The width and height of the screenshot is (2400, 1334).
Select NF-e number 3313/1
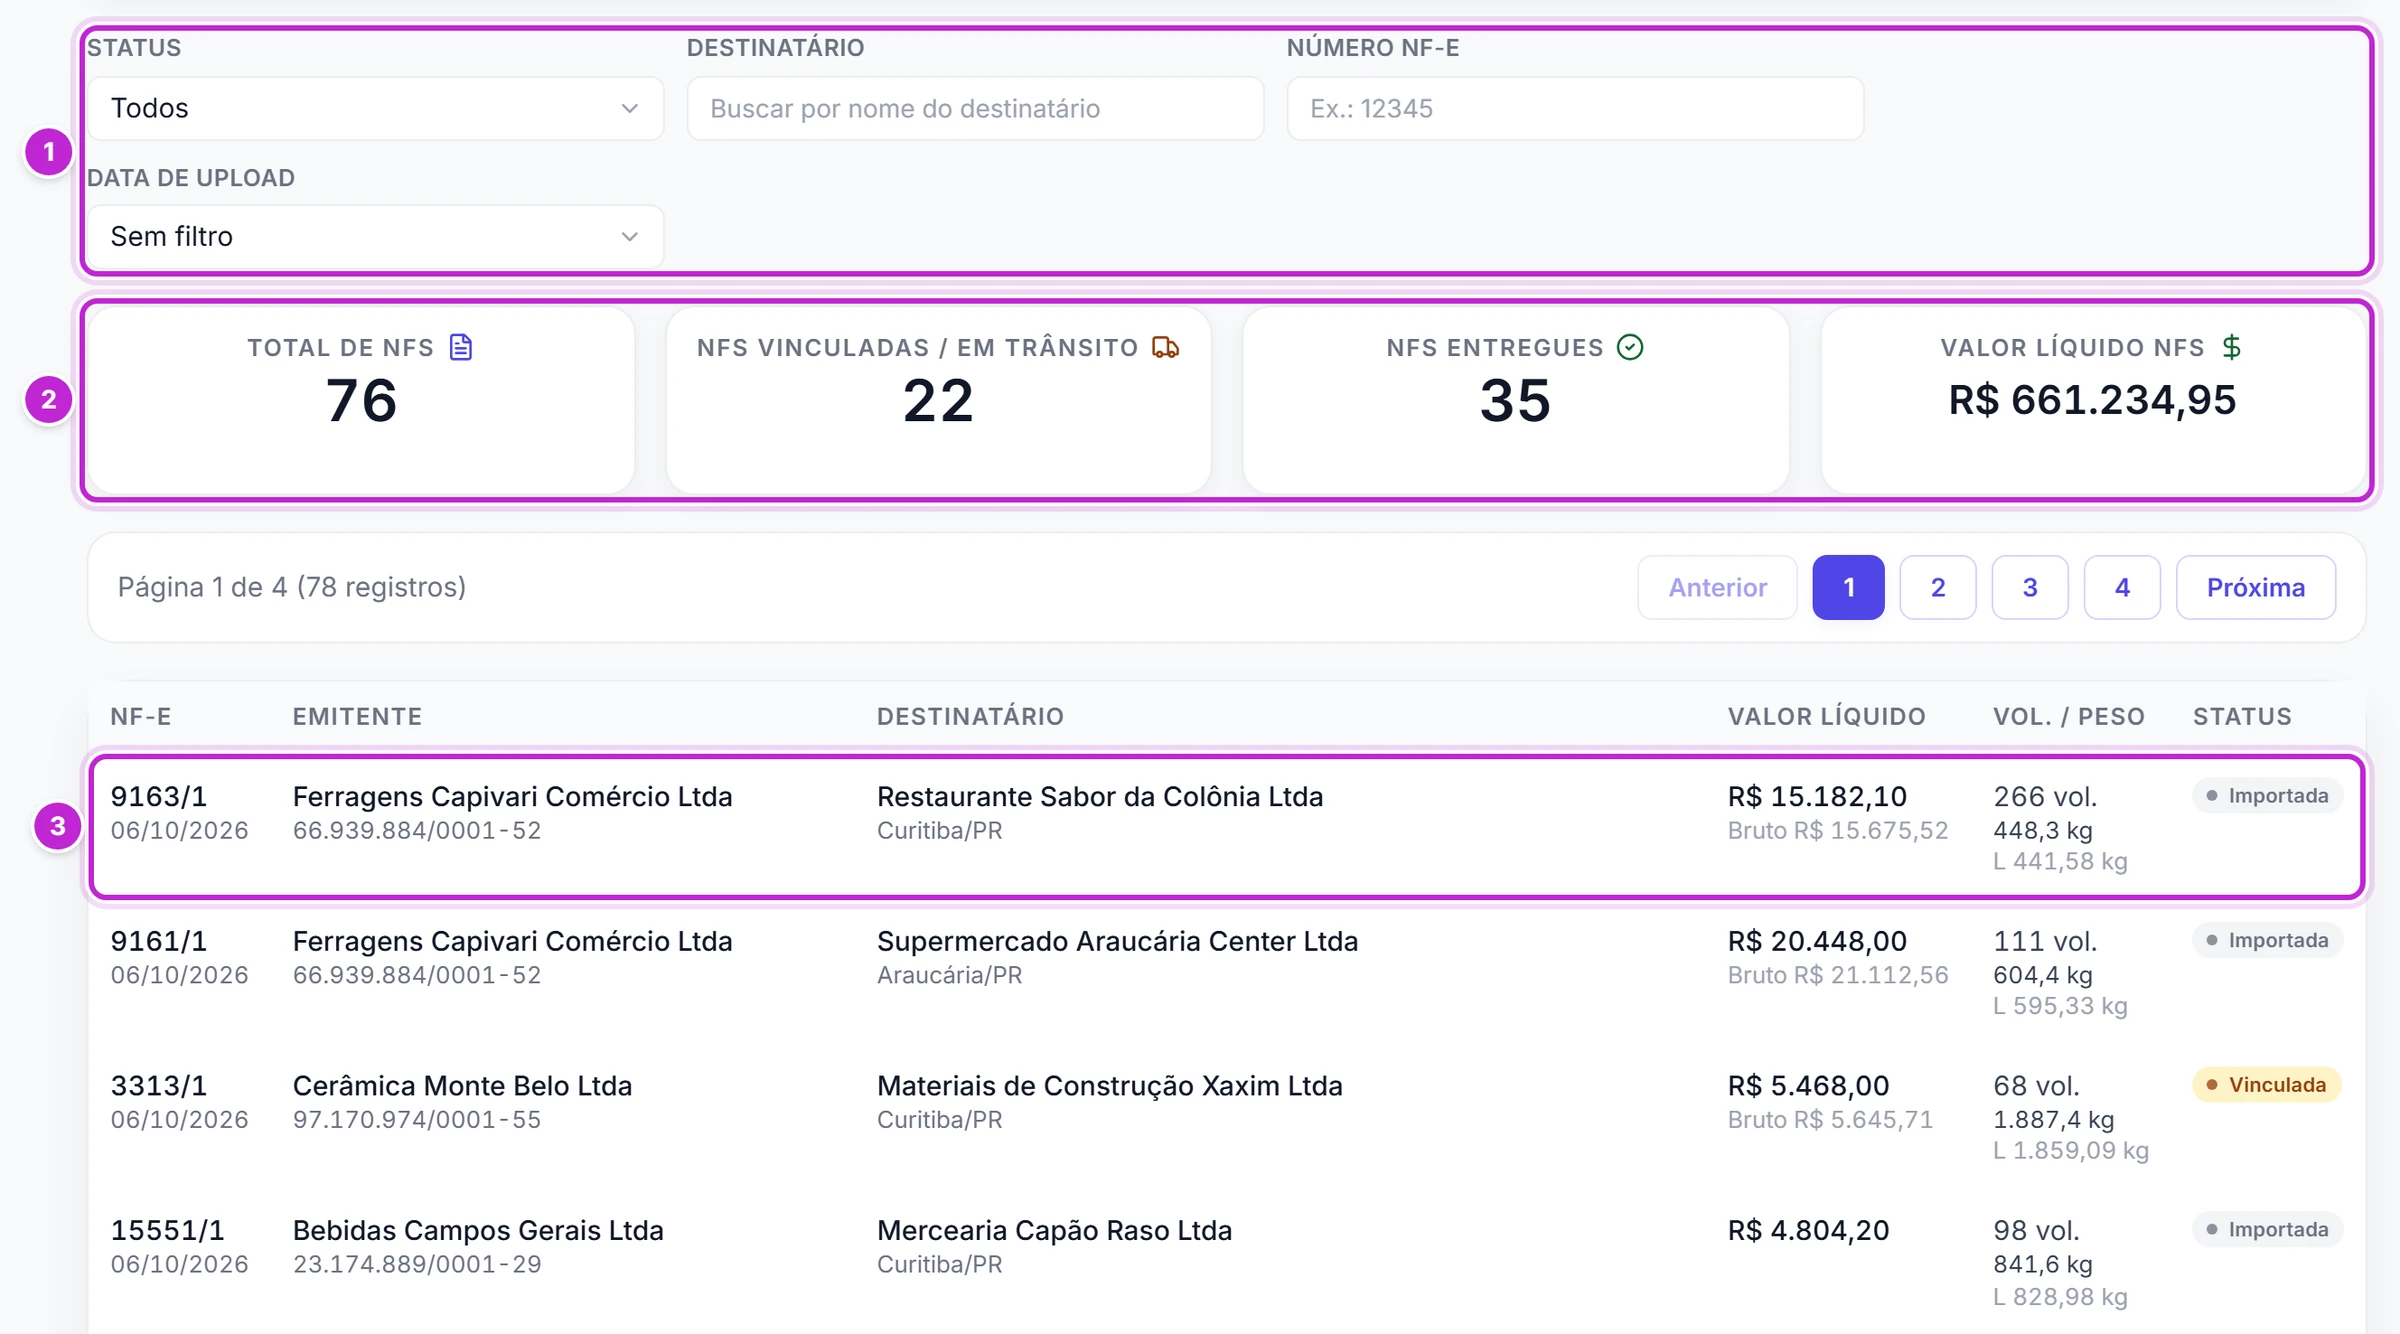click(x=159, y=1085)
